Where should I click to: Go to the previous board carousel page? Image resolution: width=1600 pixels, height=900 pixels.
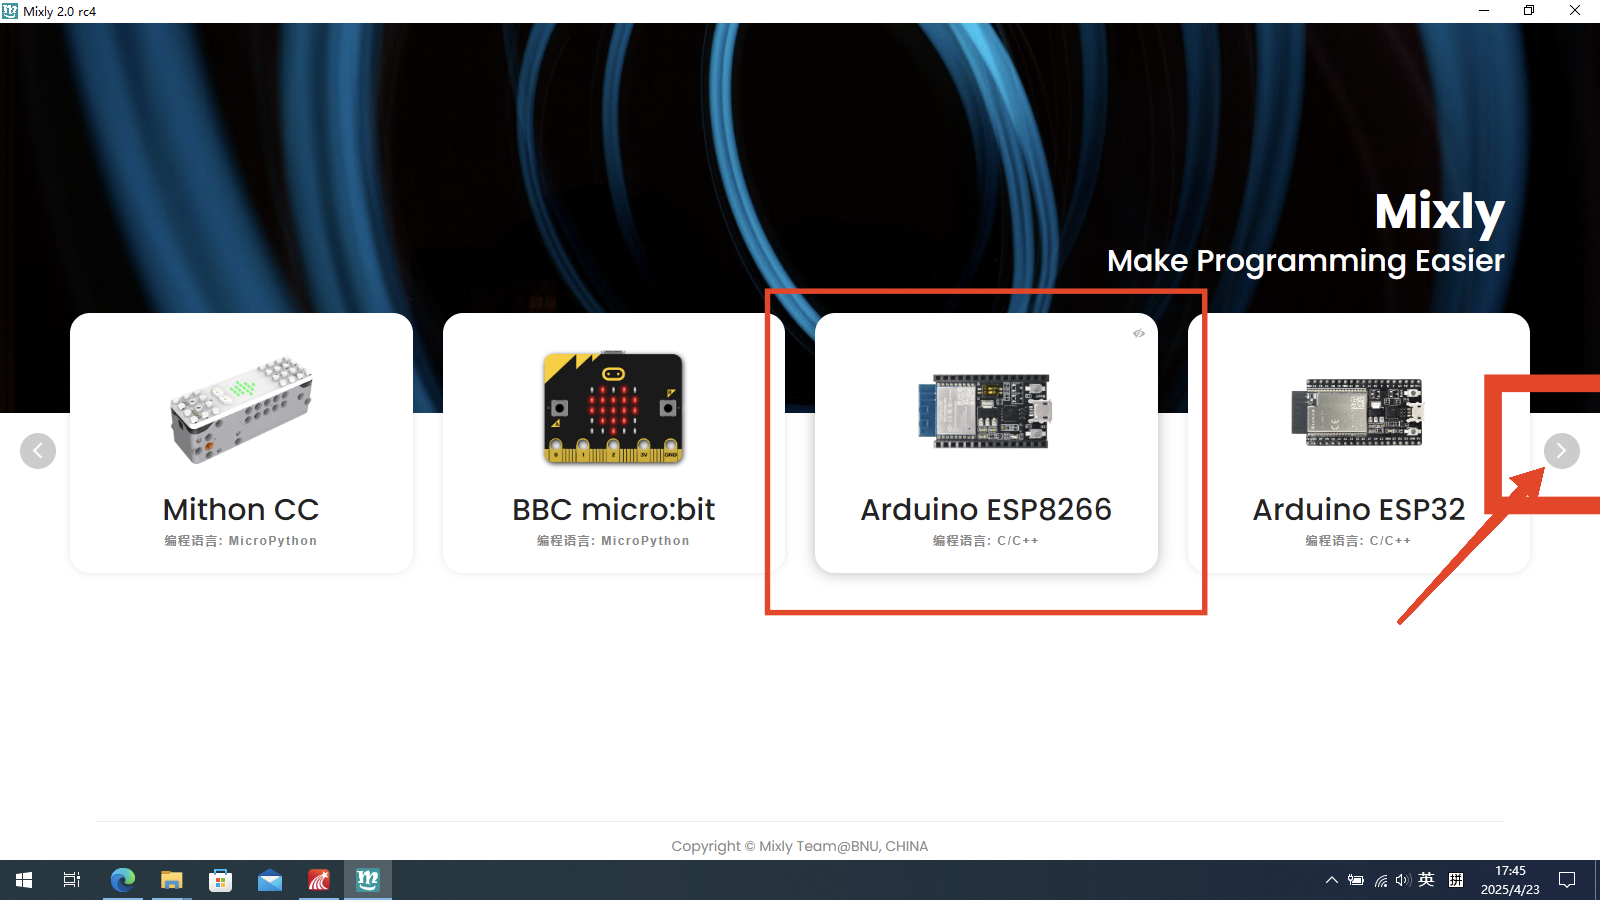coord(38,451)
